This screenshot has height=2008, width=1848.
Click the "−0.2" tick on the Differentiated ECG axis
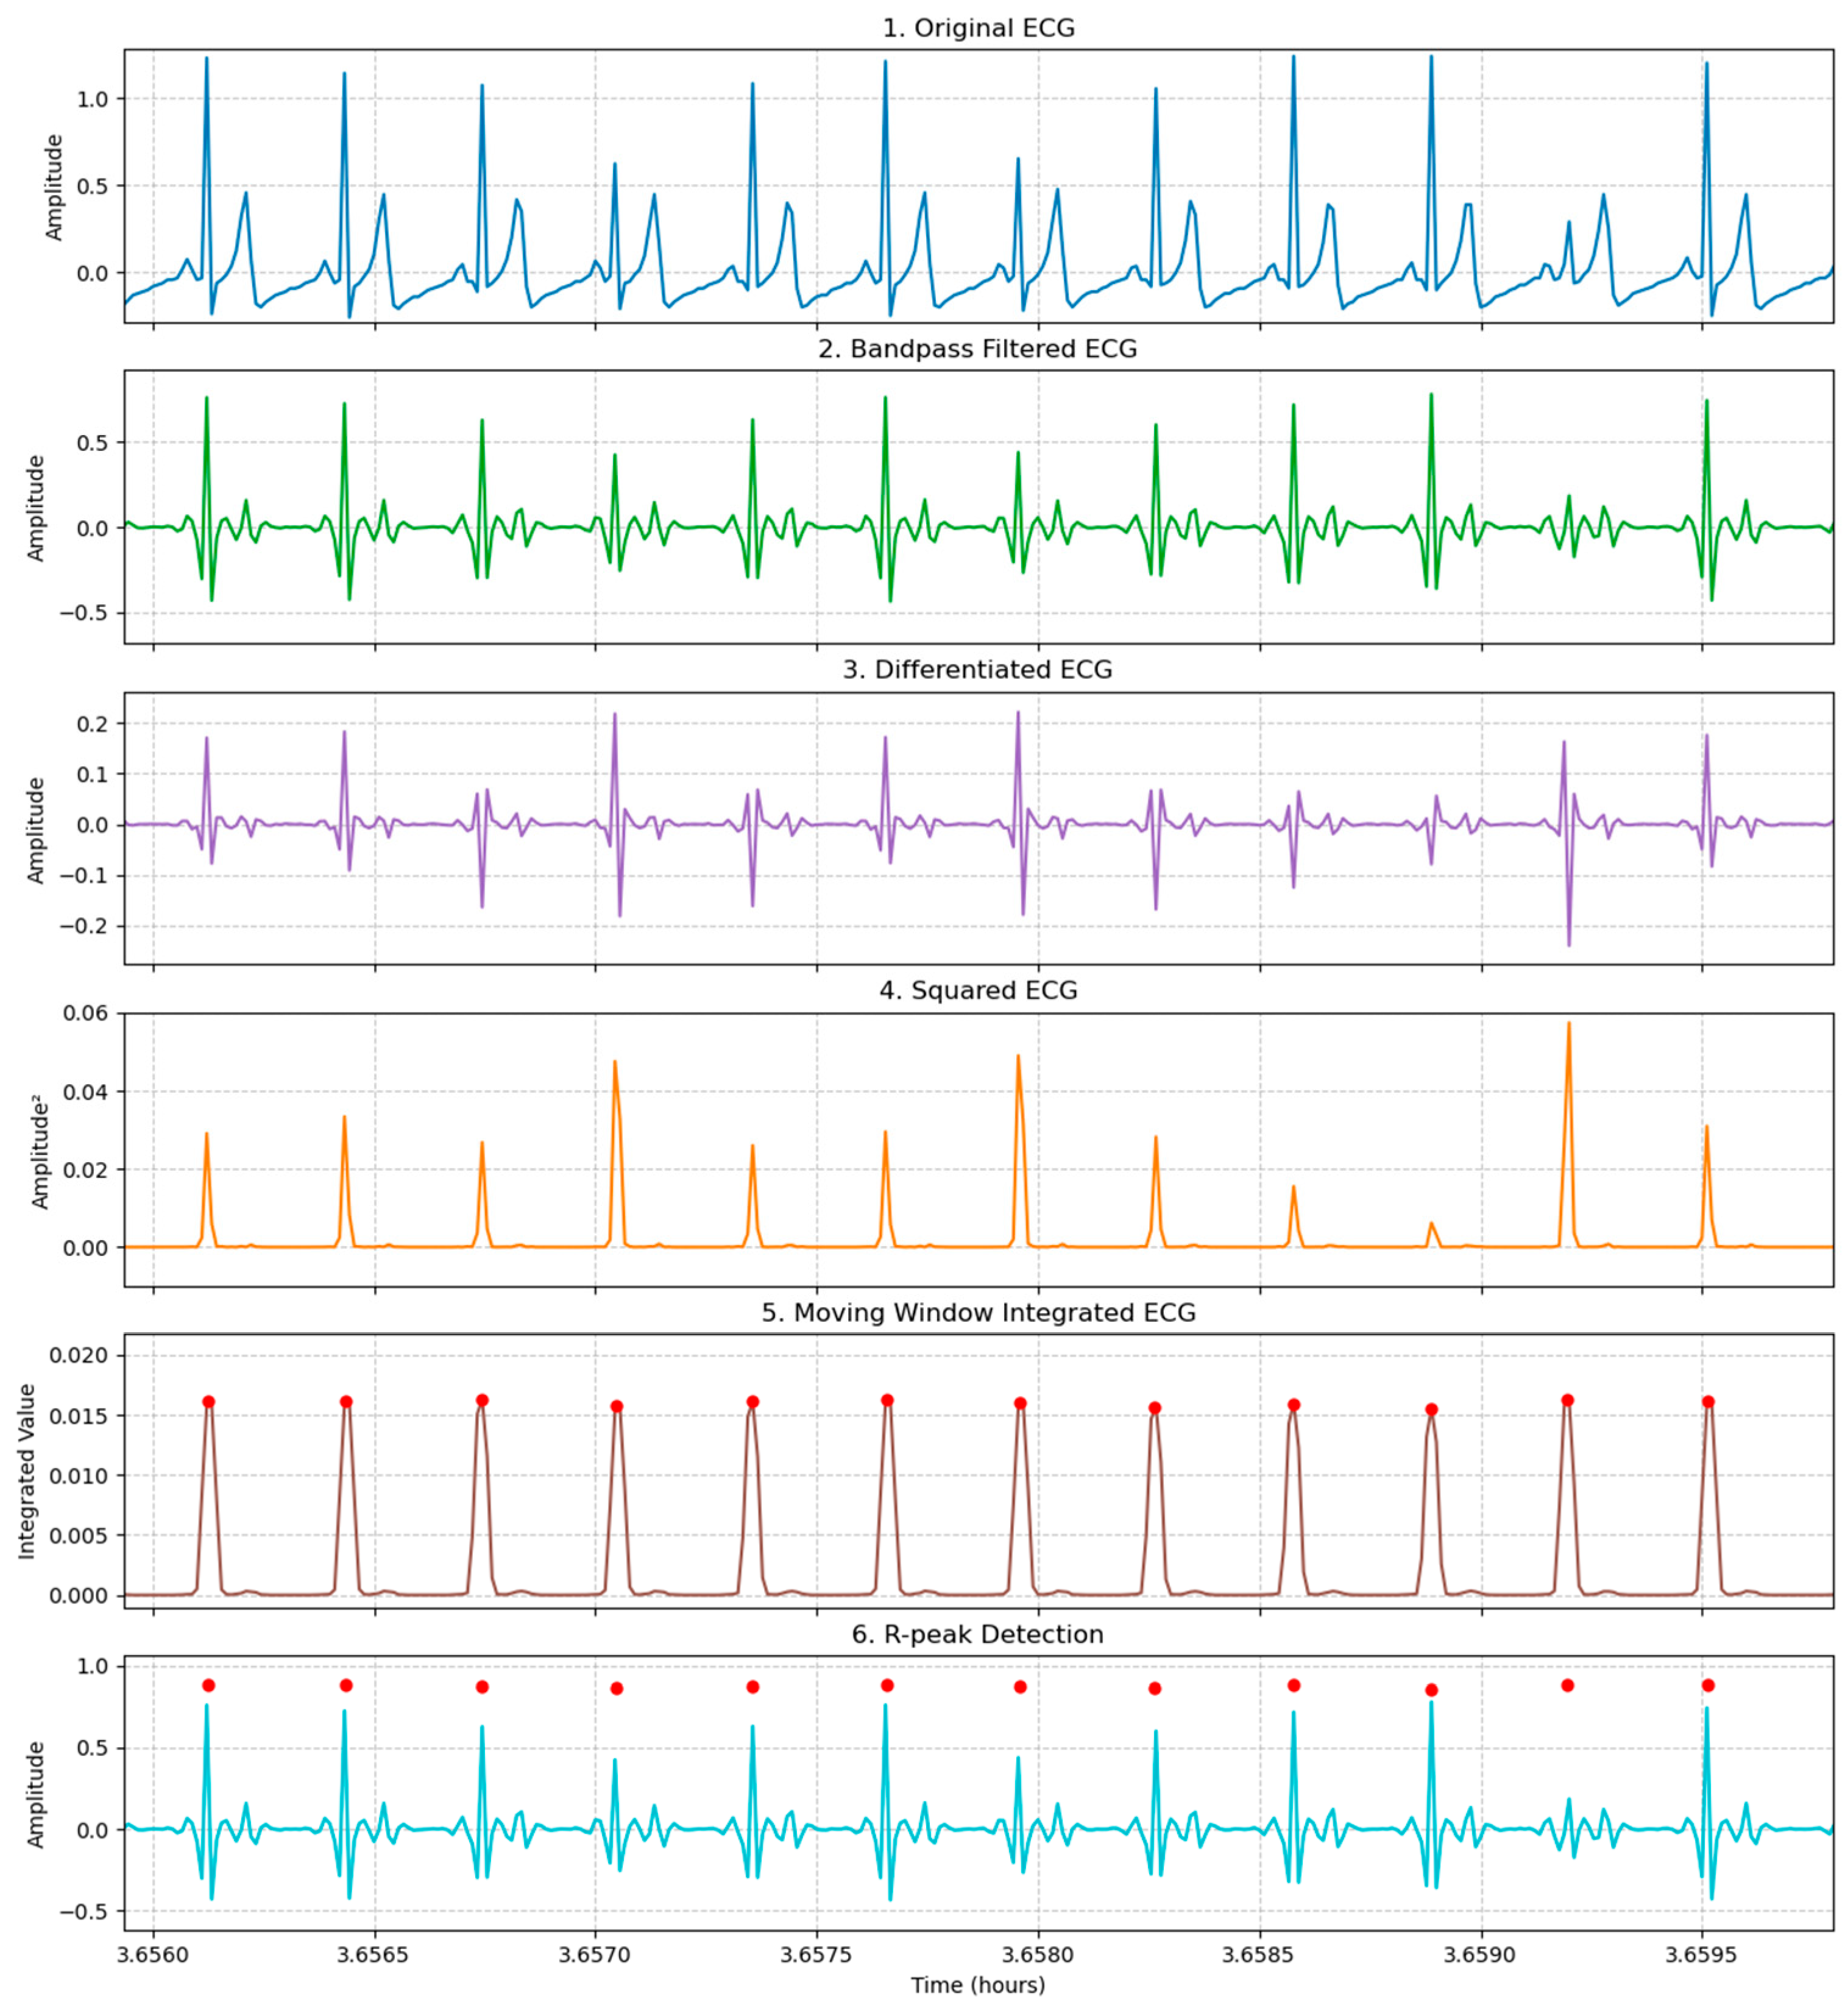83,926
